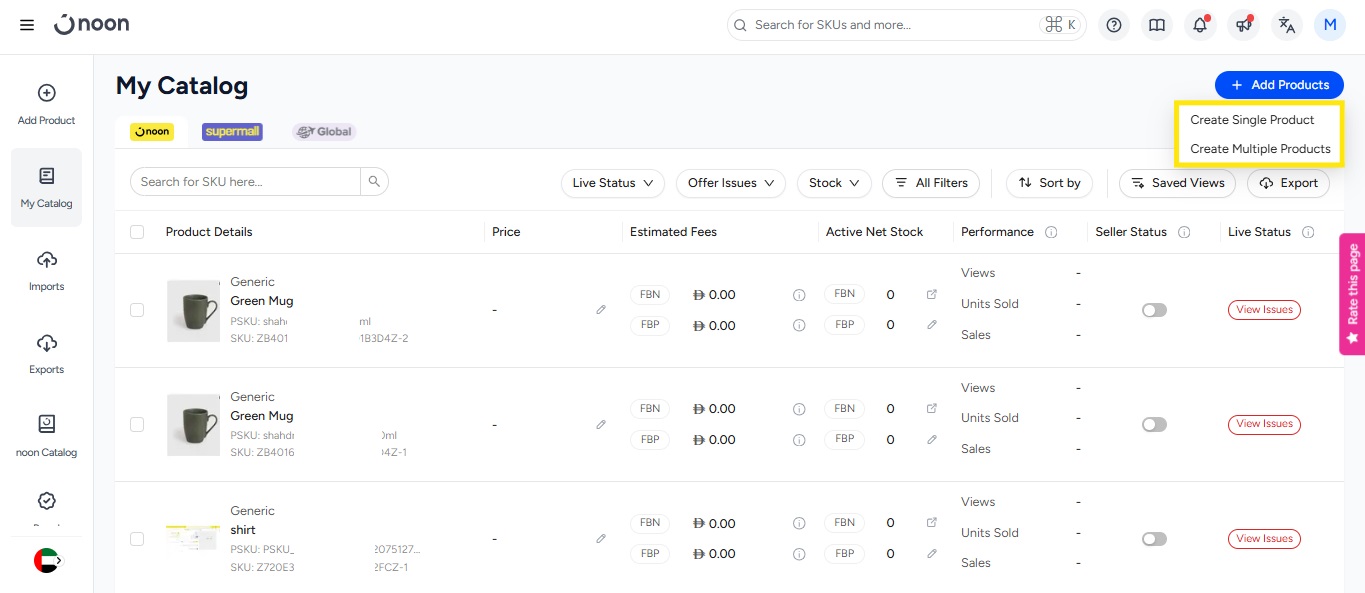Click the Search for SKU here input

coord(245,181)
